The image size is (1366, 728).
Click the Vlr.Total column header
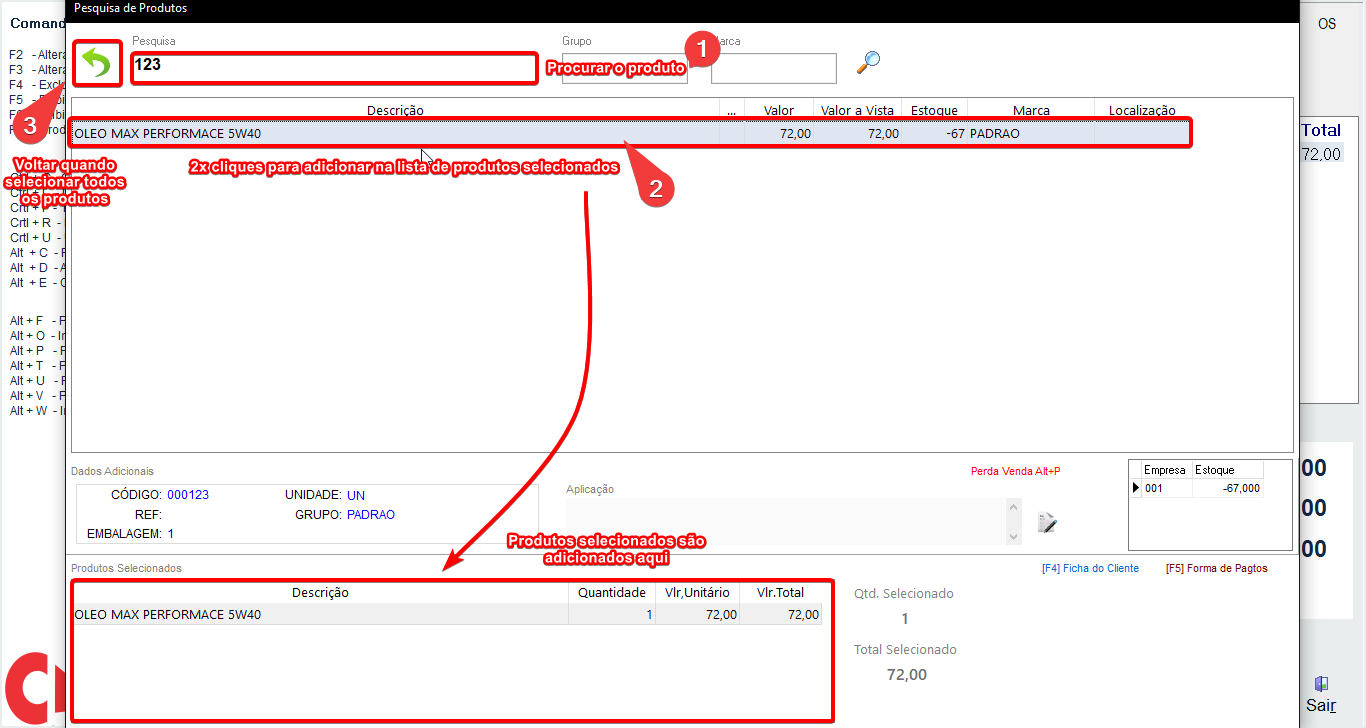[780, 592]
